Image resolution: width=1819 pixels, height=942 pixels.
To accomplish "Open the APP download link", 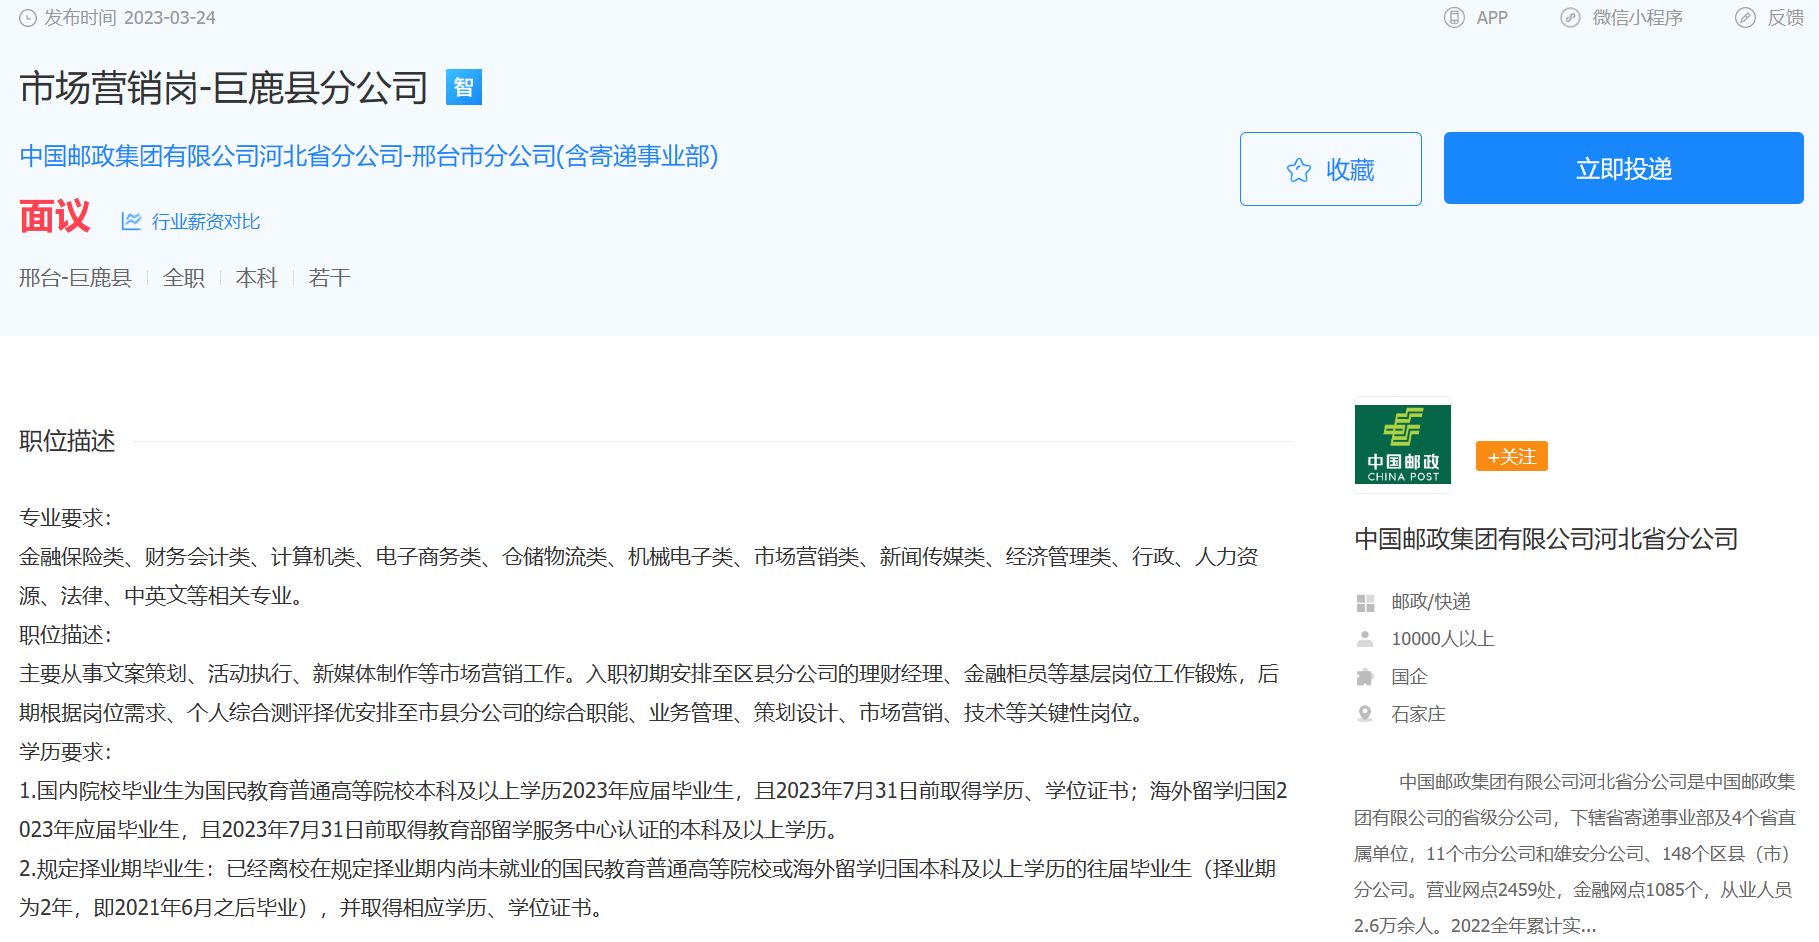I will coord(1492,18).
